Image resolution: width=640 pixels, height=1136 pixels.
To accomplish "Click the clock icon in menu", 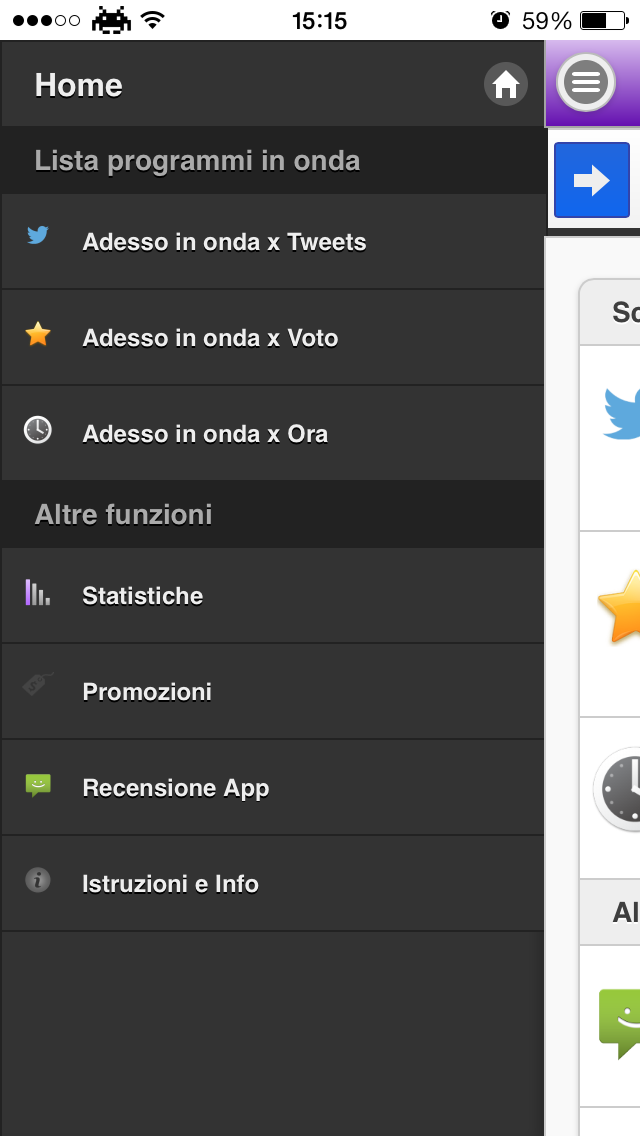I will [38, 430].
